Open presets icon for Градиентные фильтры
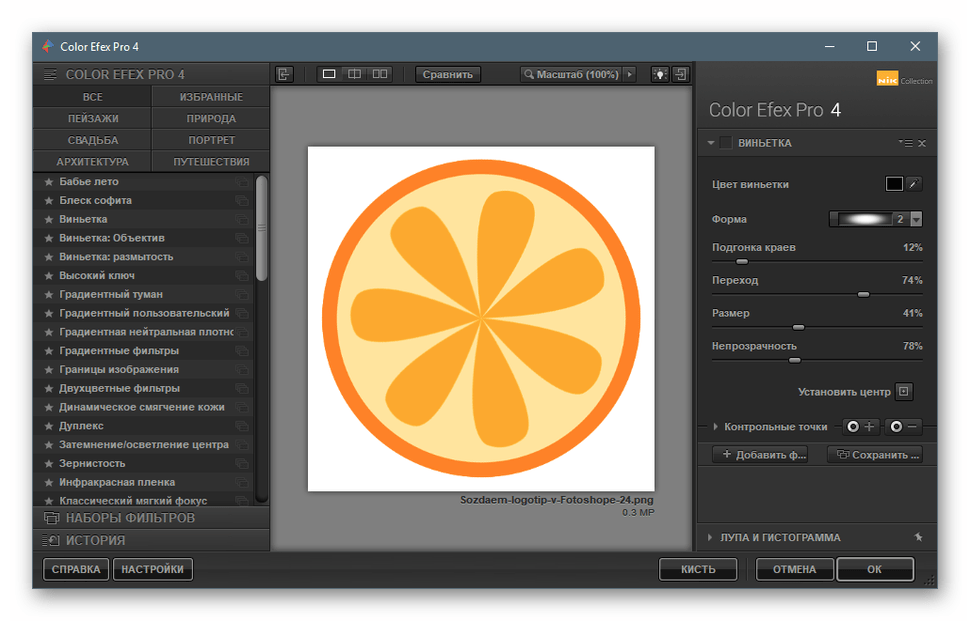This screenshot has width=970, height=621. click(242, 351)
